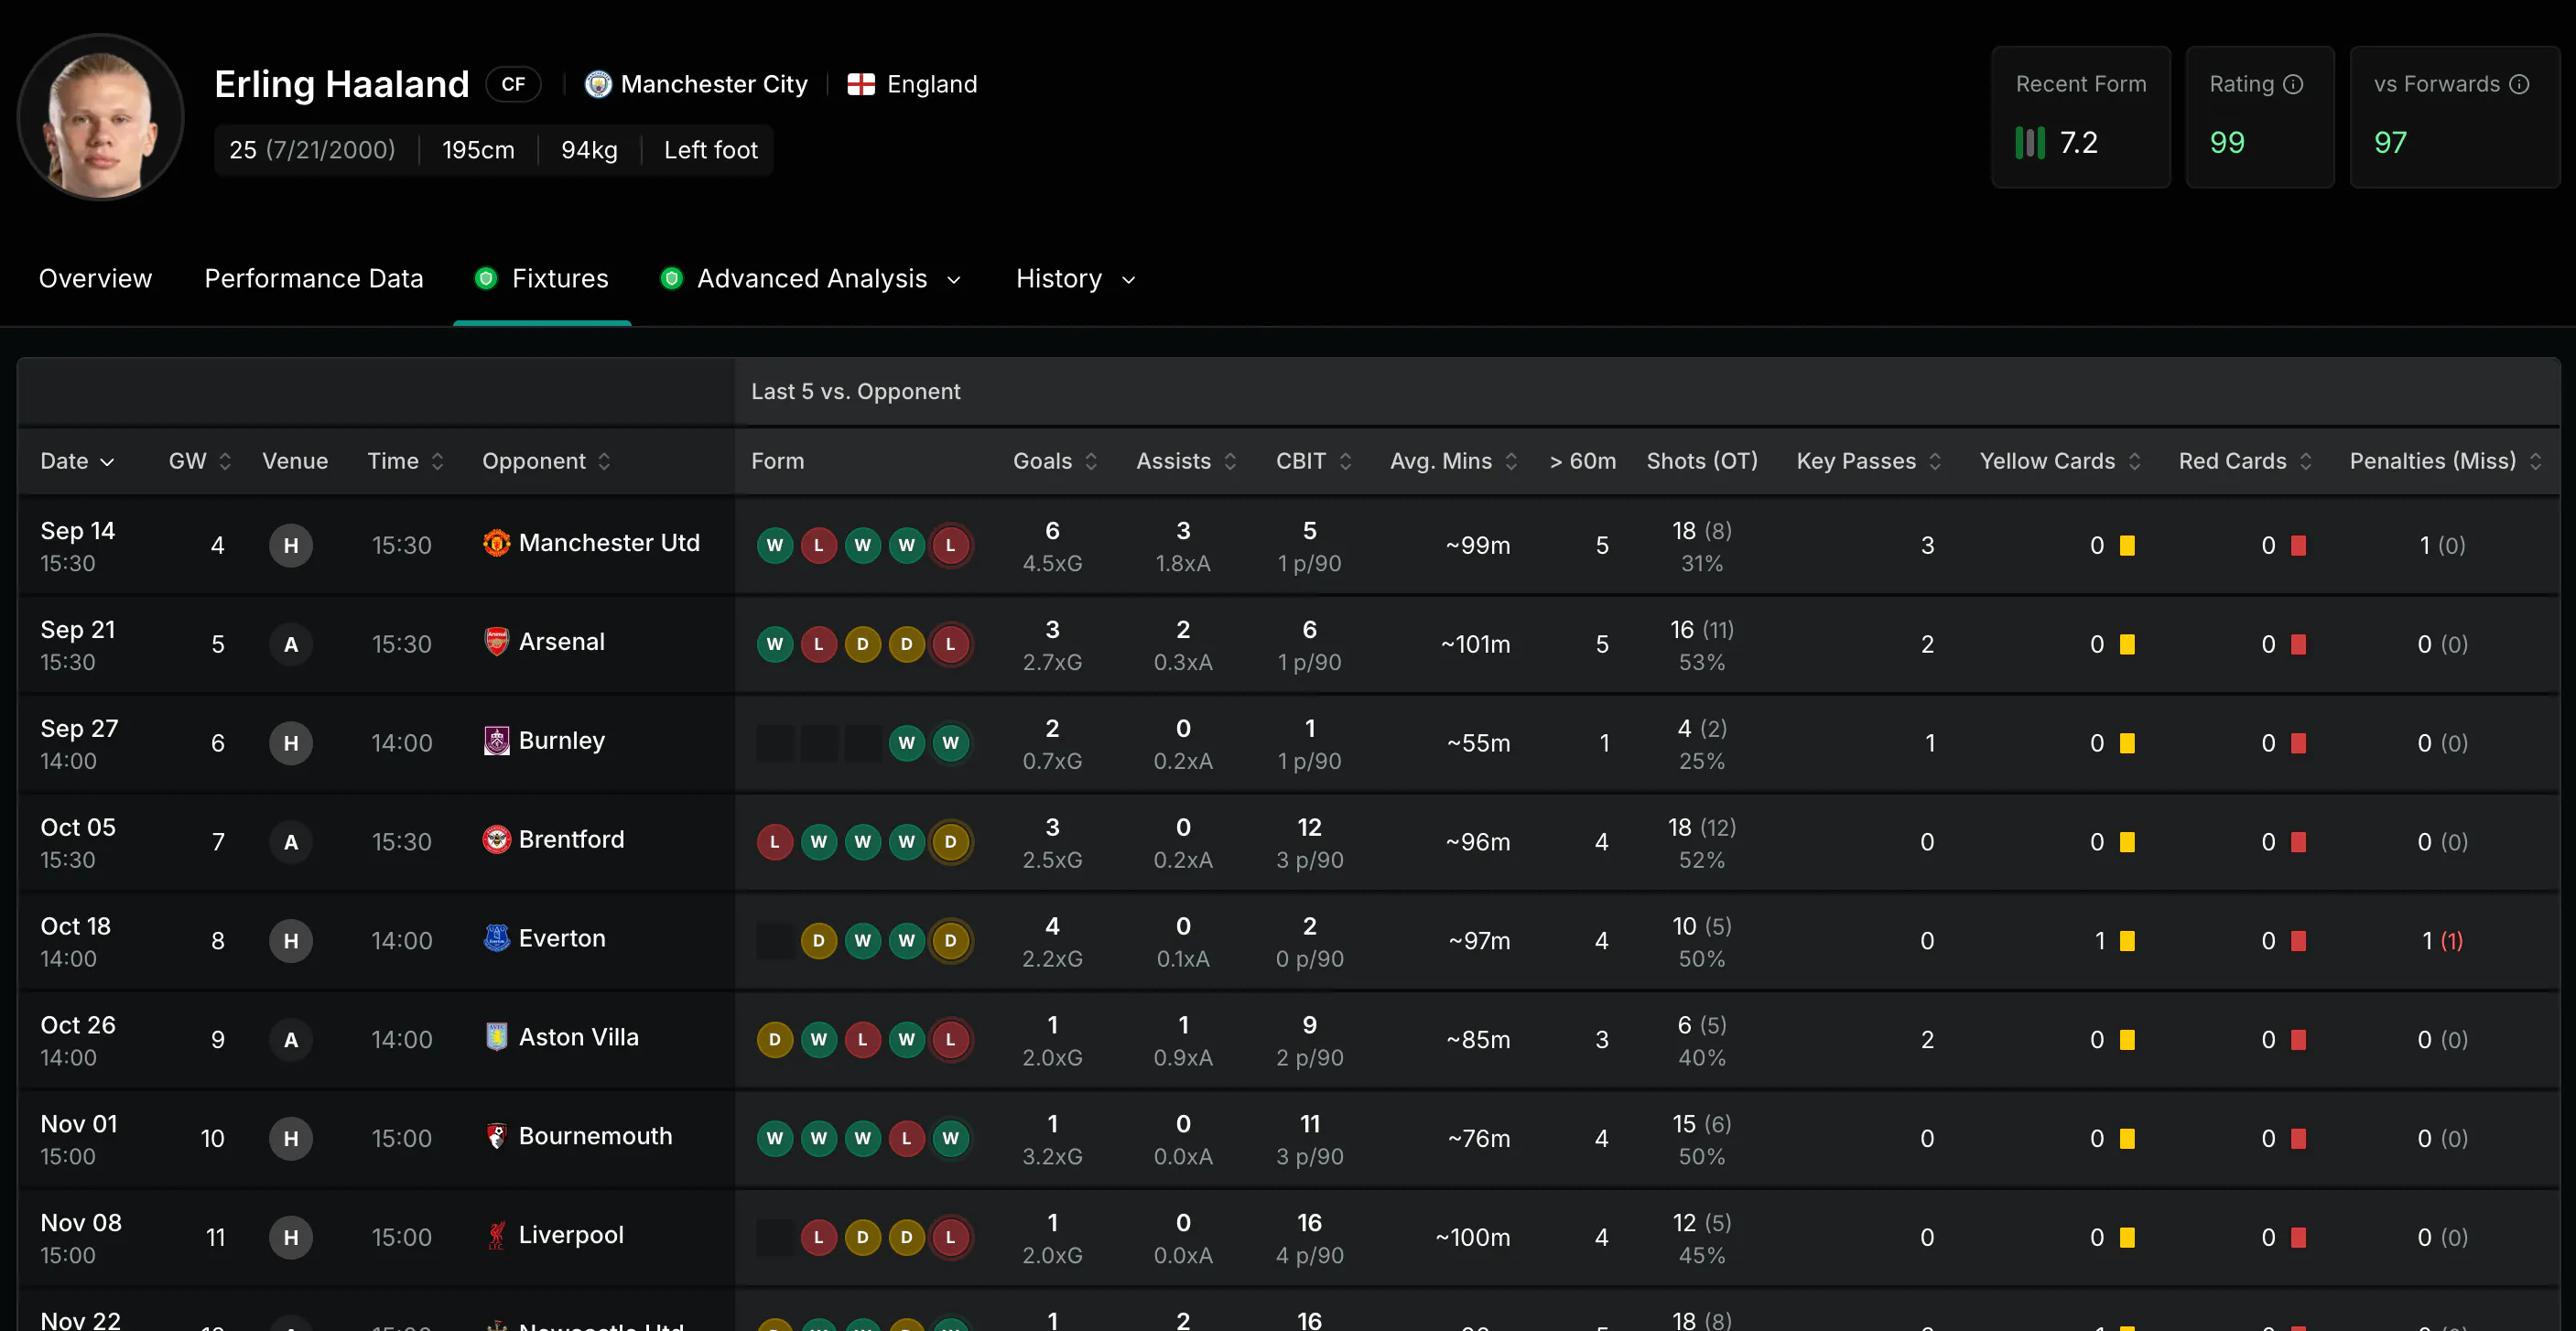Image resolution: width=2576 pixels, height=1331 pixels.
Task: Sort by Yellow Cards column
Action: coord(2060,461)
